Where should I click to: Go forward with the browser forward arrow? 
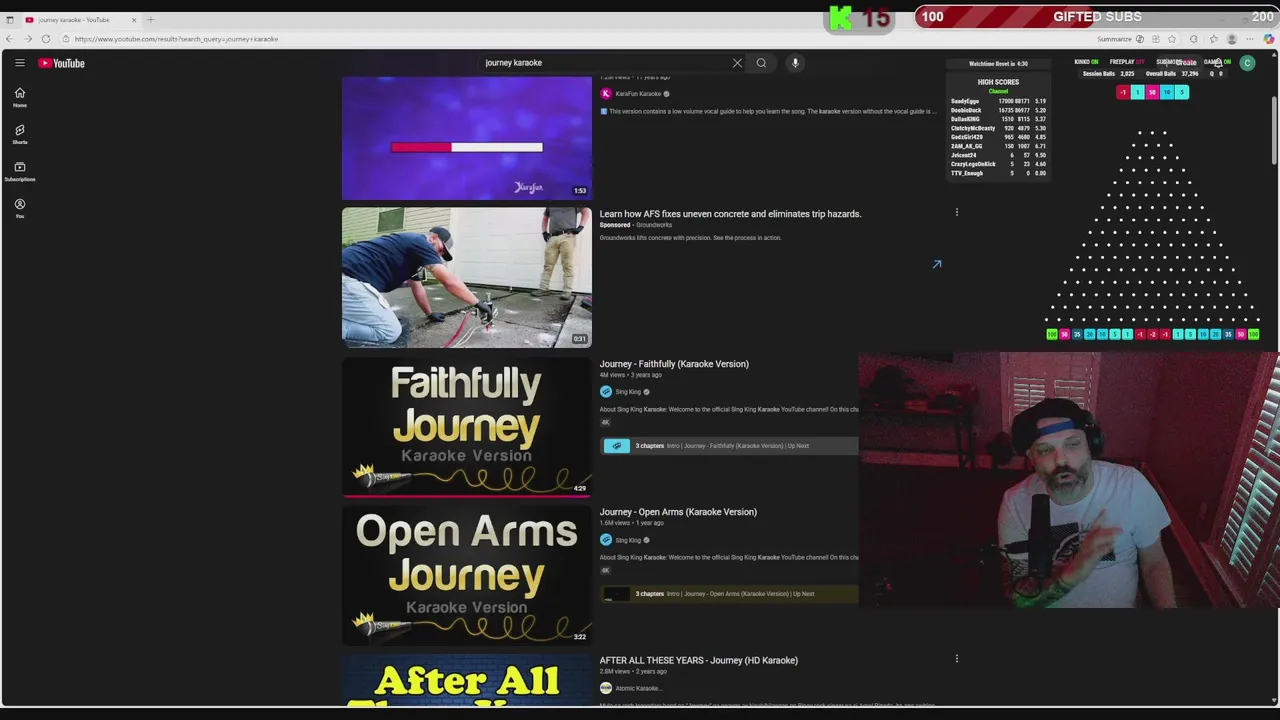tap(27, 39)
